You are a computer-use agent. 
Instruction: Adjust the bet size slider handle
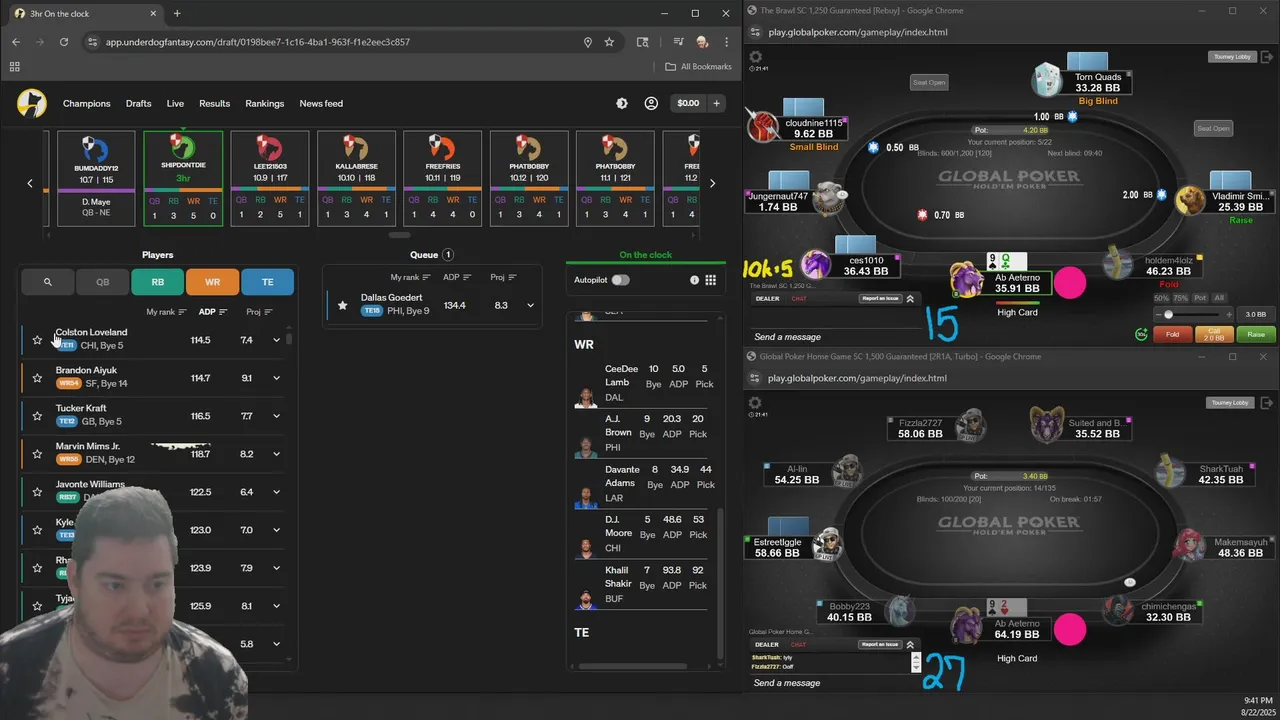point(1168,314)
